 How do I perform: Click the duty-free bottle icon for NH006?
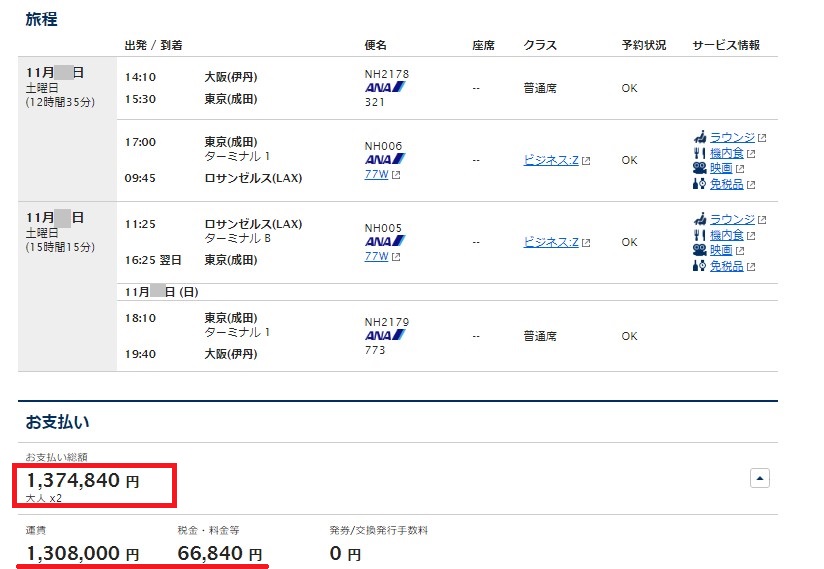699,184
